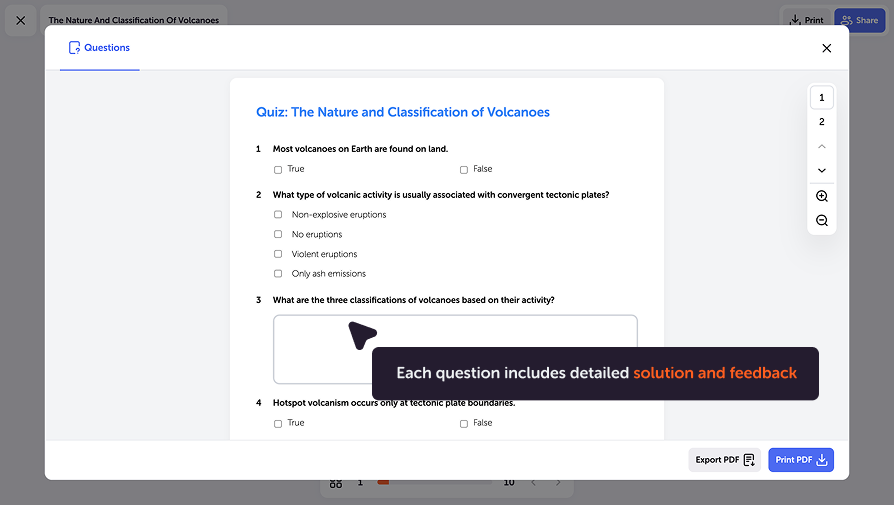
Task: Check False for question 4 on hotspot volcanism
Action: [x=464, y=423]
